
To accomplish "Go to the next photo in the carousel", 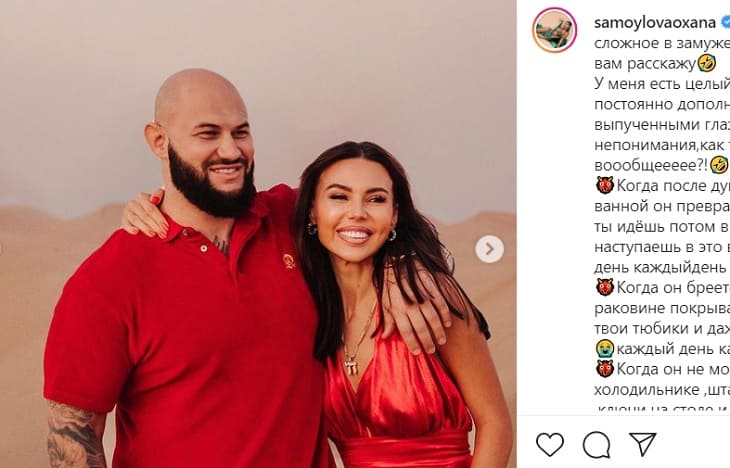I will coord(489,249).
